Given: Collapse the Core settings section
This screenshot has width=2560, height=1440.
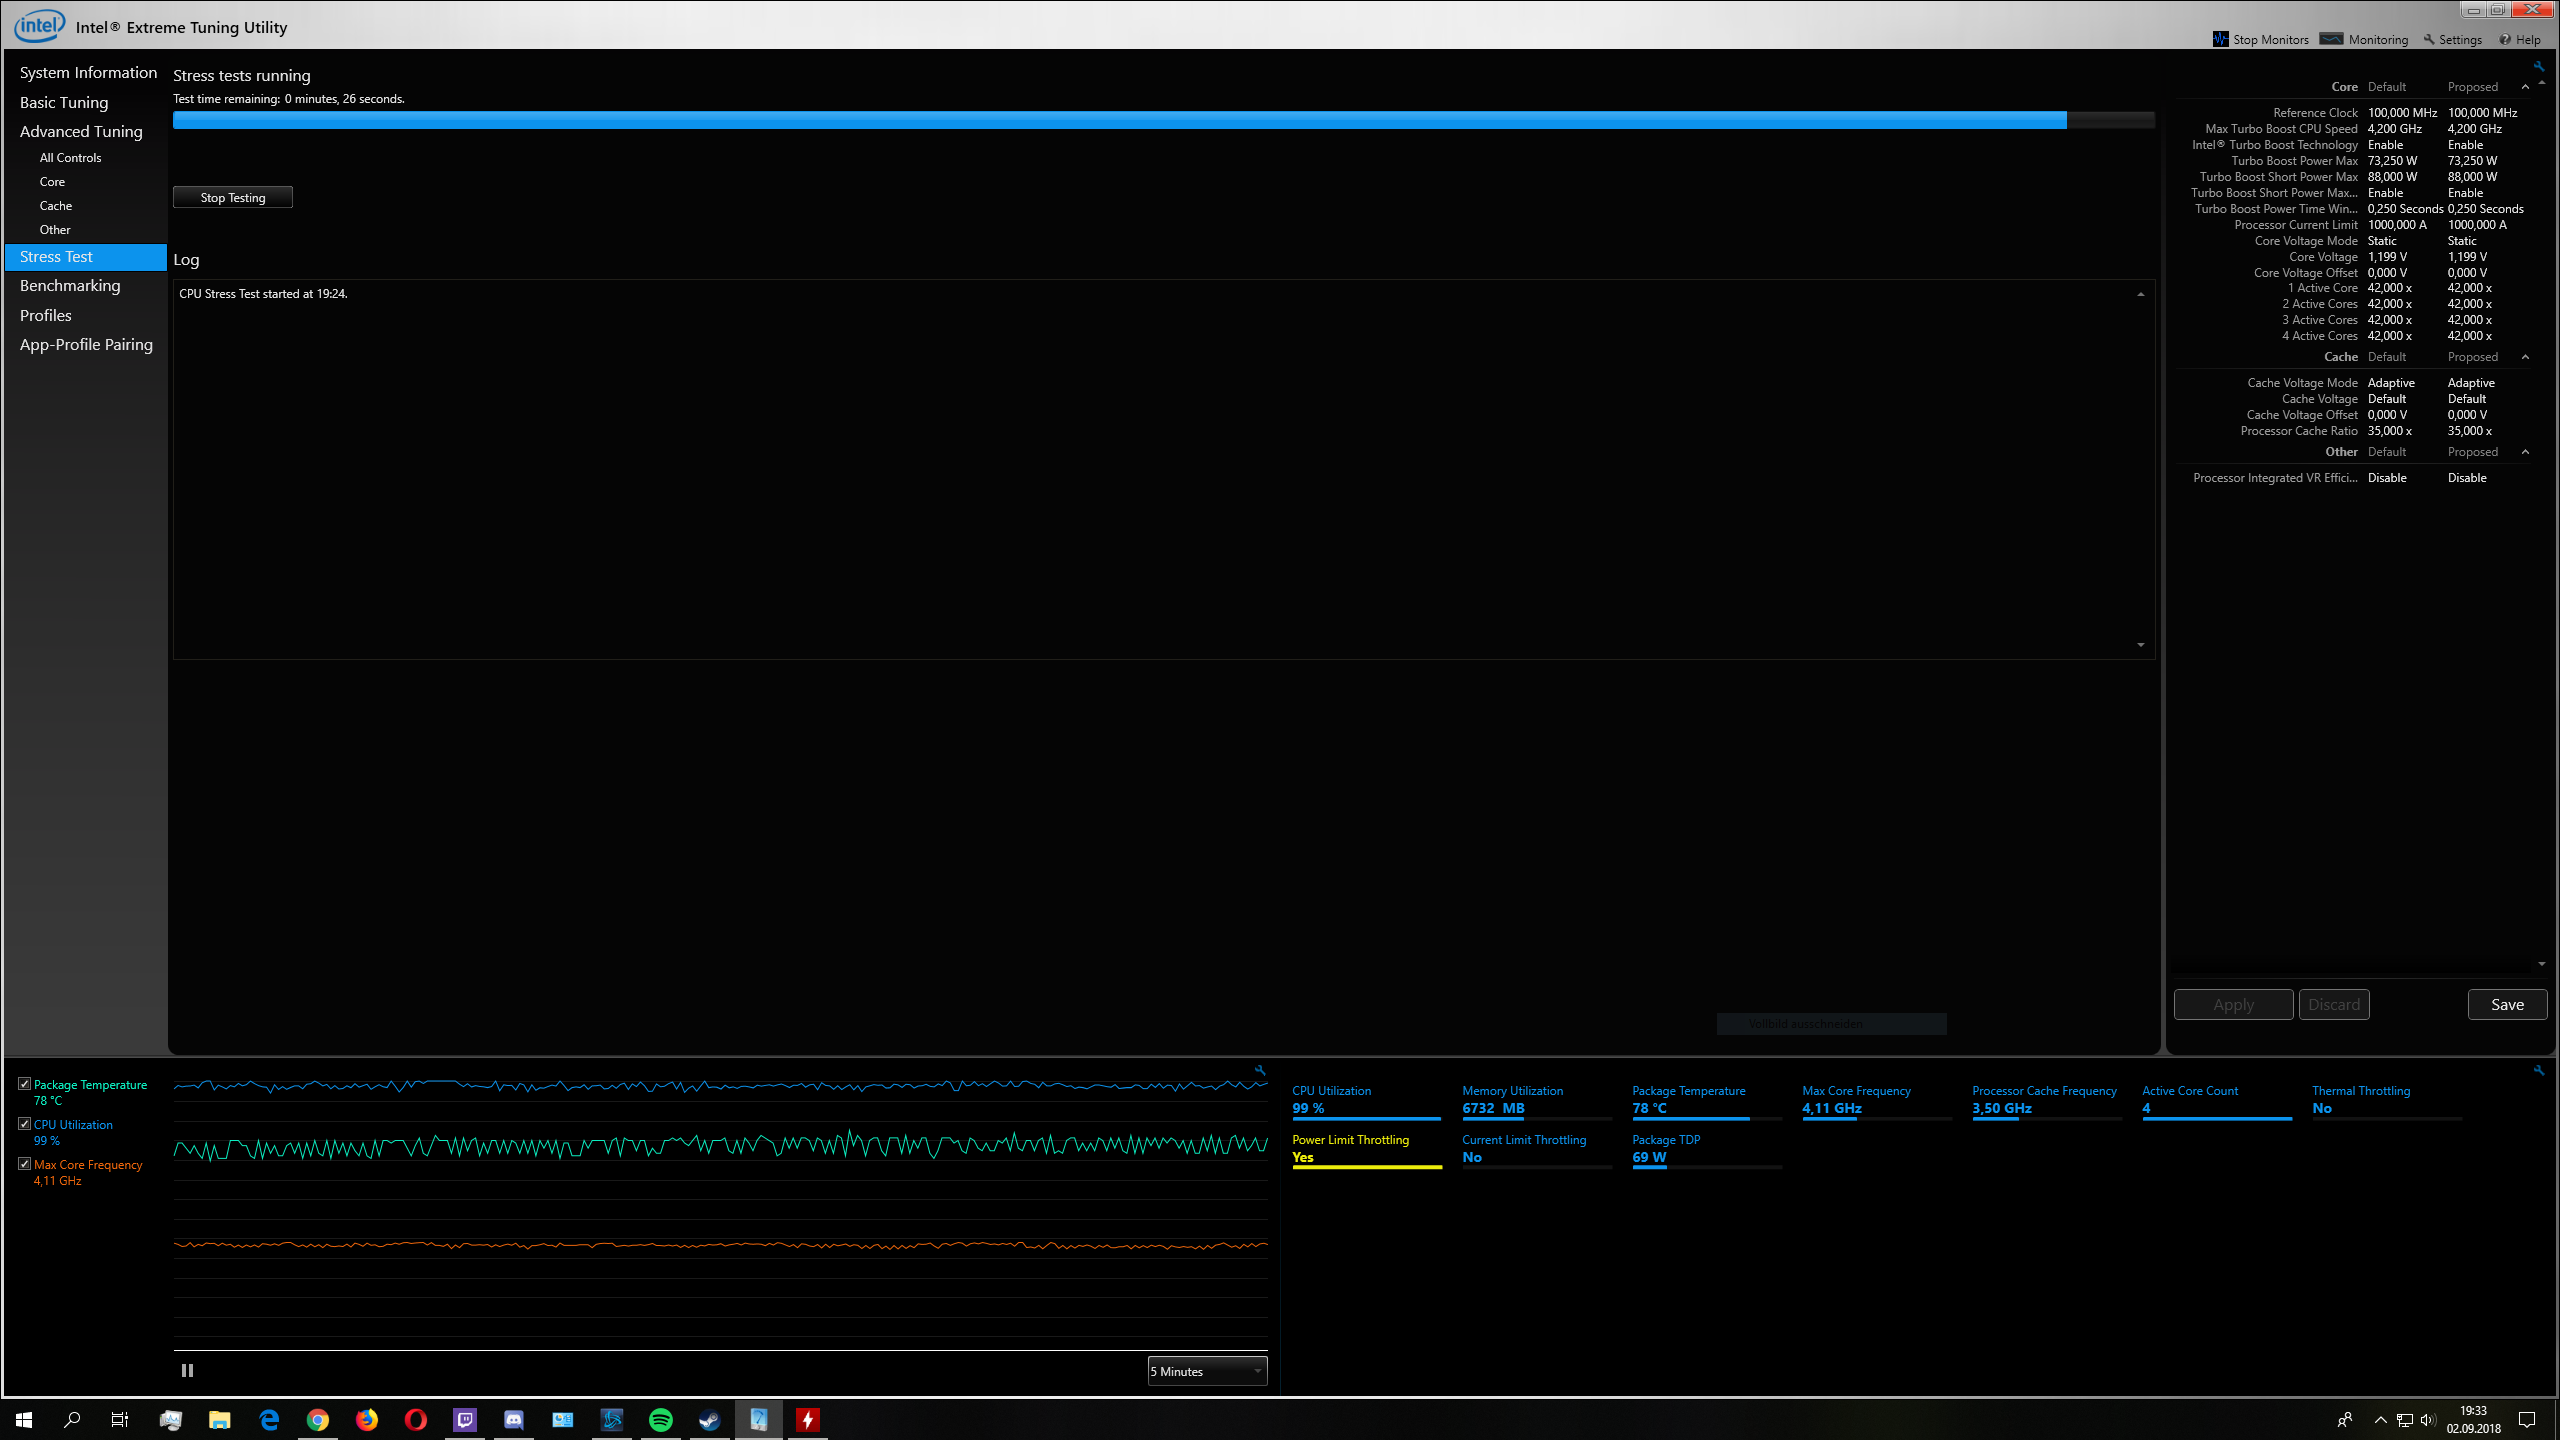Looking at the screenshot, I should [x=2525, y=87].
